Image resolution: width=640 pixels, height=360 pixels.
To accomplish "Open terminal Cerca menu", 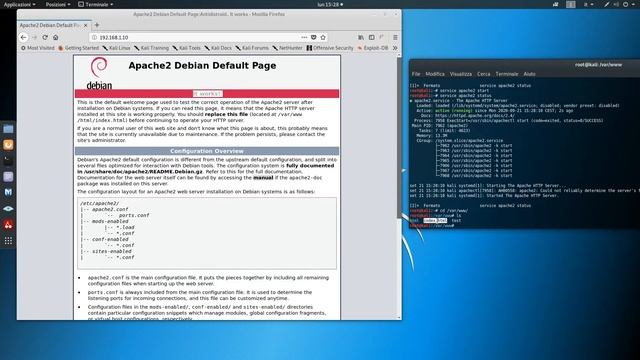I will (484, 74).
